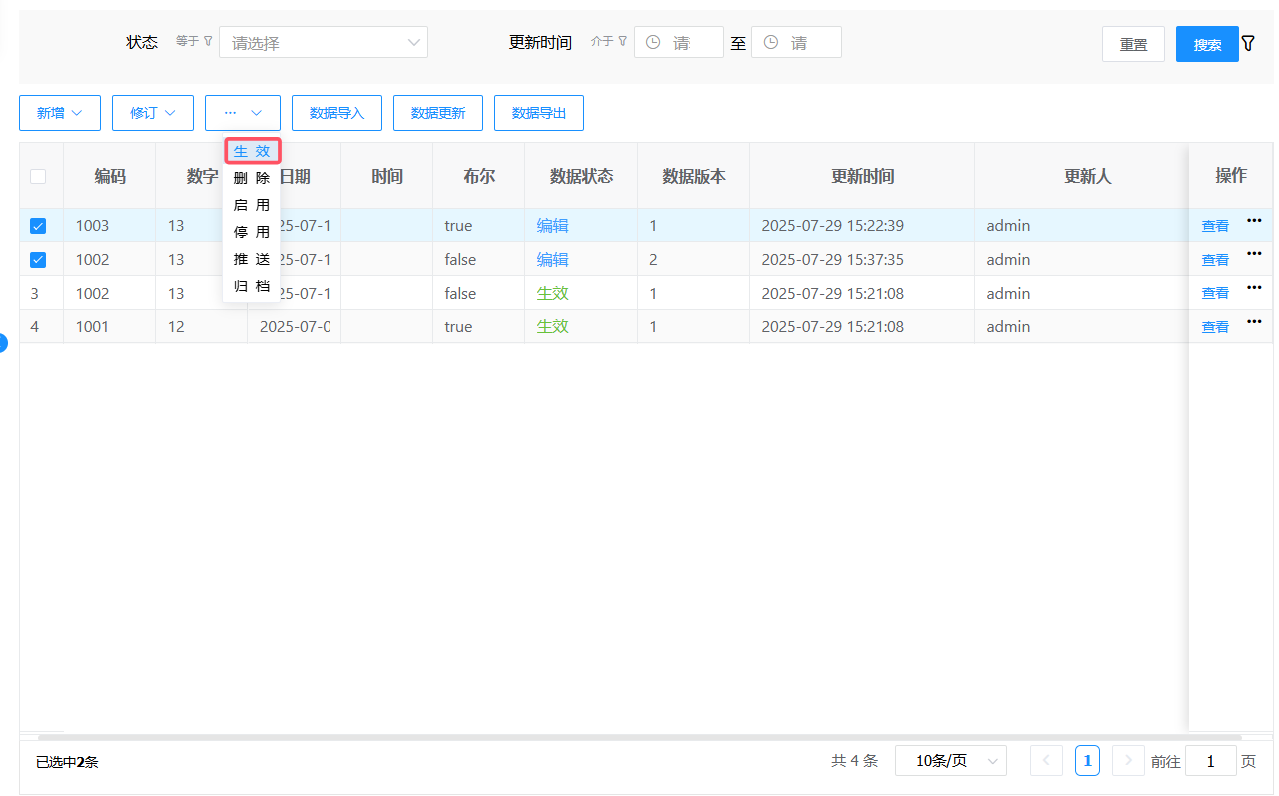Uncheck the row with code 1003
This screenshot has height=796, width=1279.
38,226
